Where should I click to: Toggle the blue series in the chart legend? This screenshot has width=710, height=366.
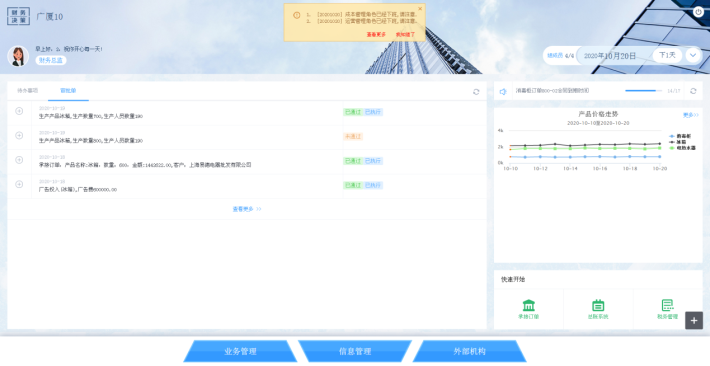(x=680, y=136)
